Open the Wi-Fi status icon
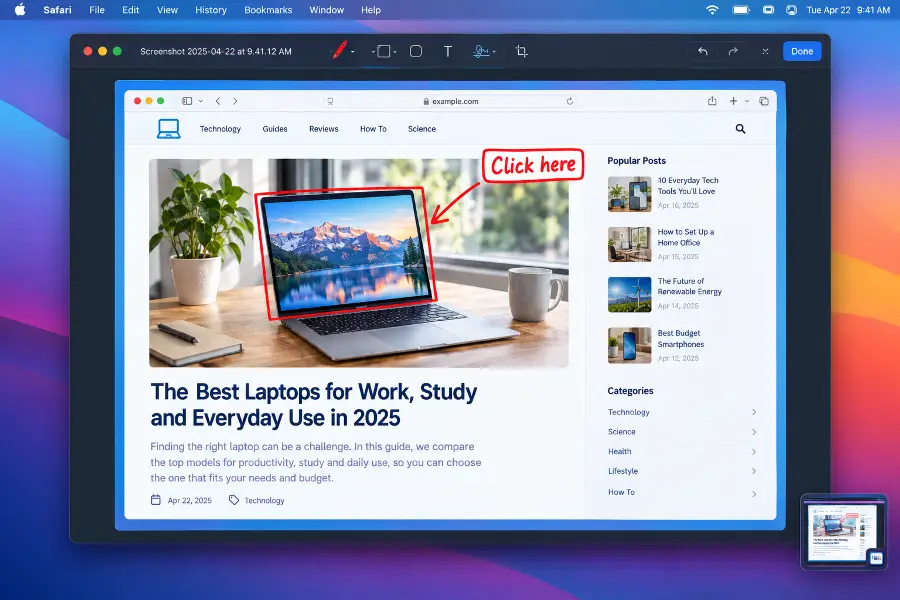 pos(712,10)
